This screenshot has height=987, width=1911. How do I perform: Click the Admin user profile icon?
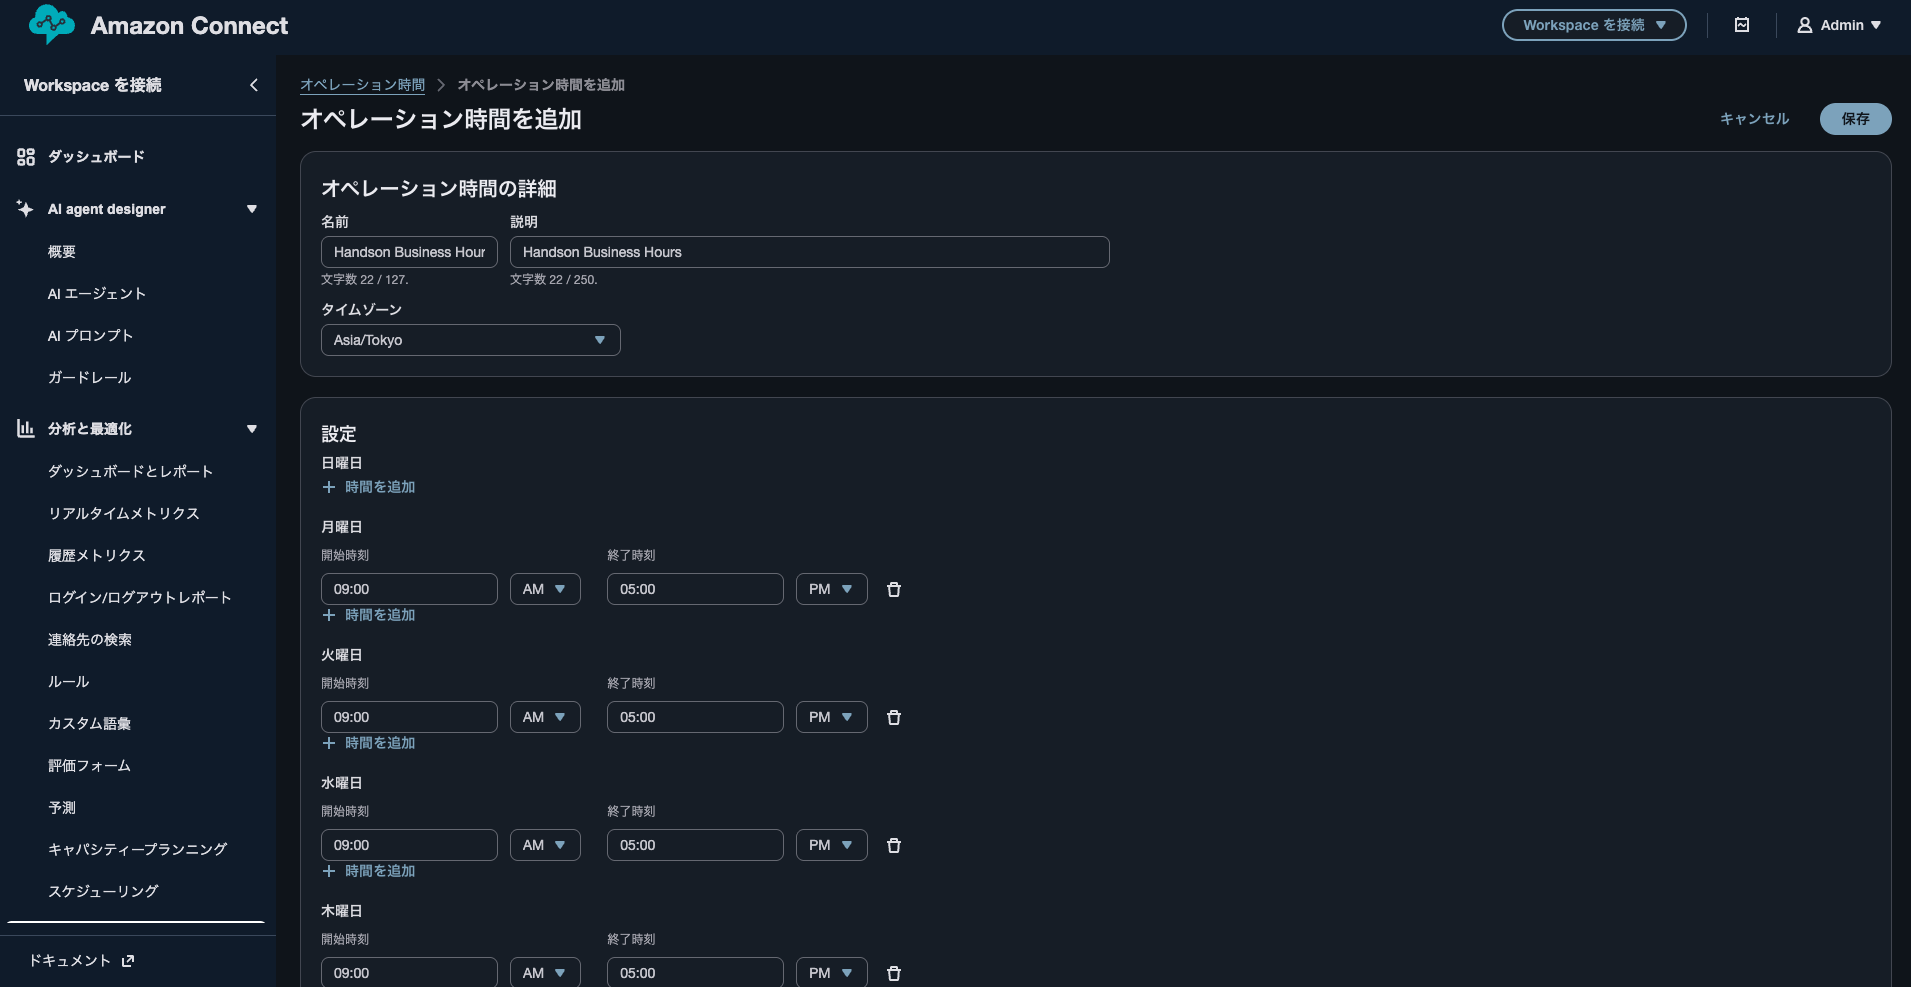tap(1805, 25)
